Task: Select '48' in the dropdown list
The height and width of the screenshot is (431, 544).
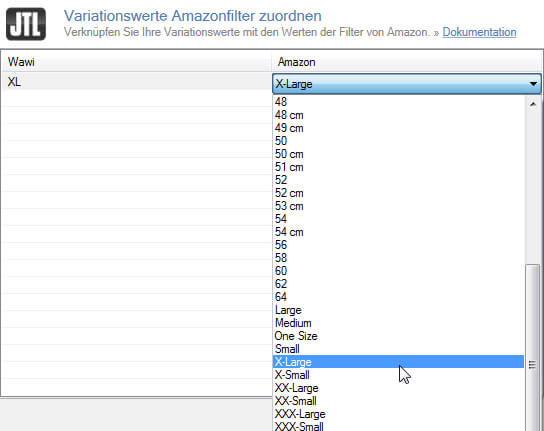Action: pos(398,102)
